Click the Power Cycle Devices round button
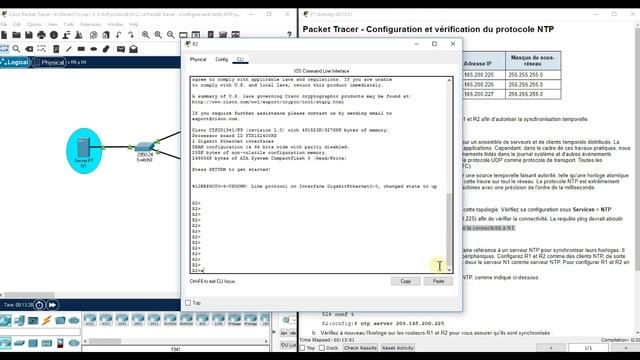The width and height of the screenshot is (640, 360). pyautogui.click(x=39, y=305)
